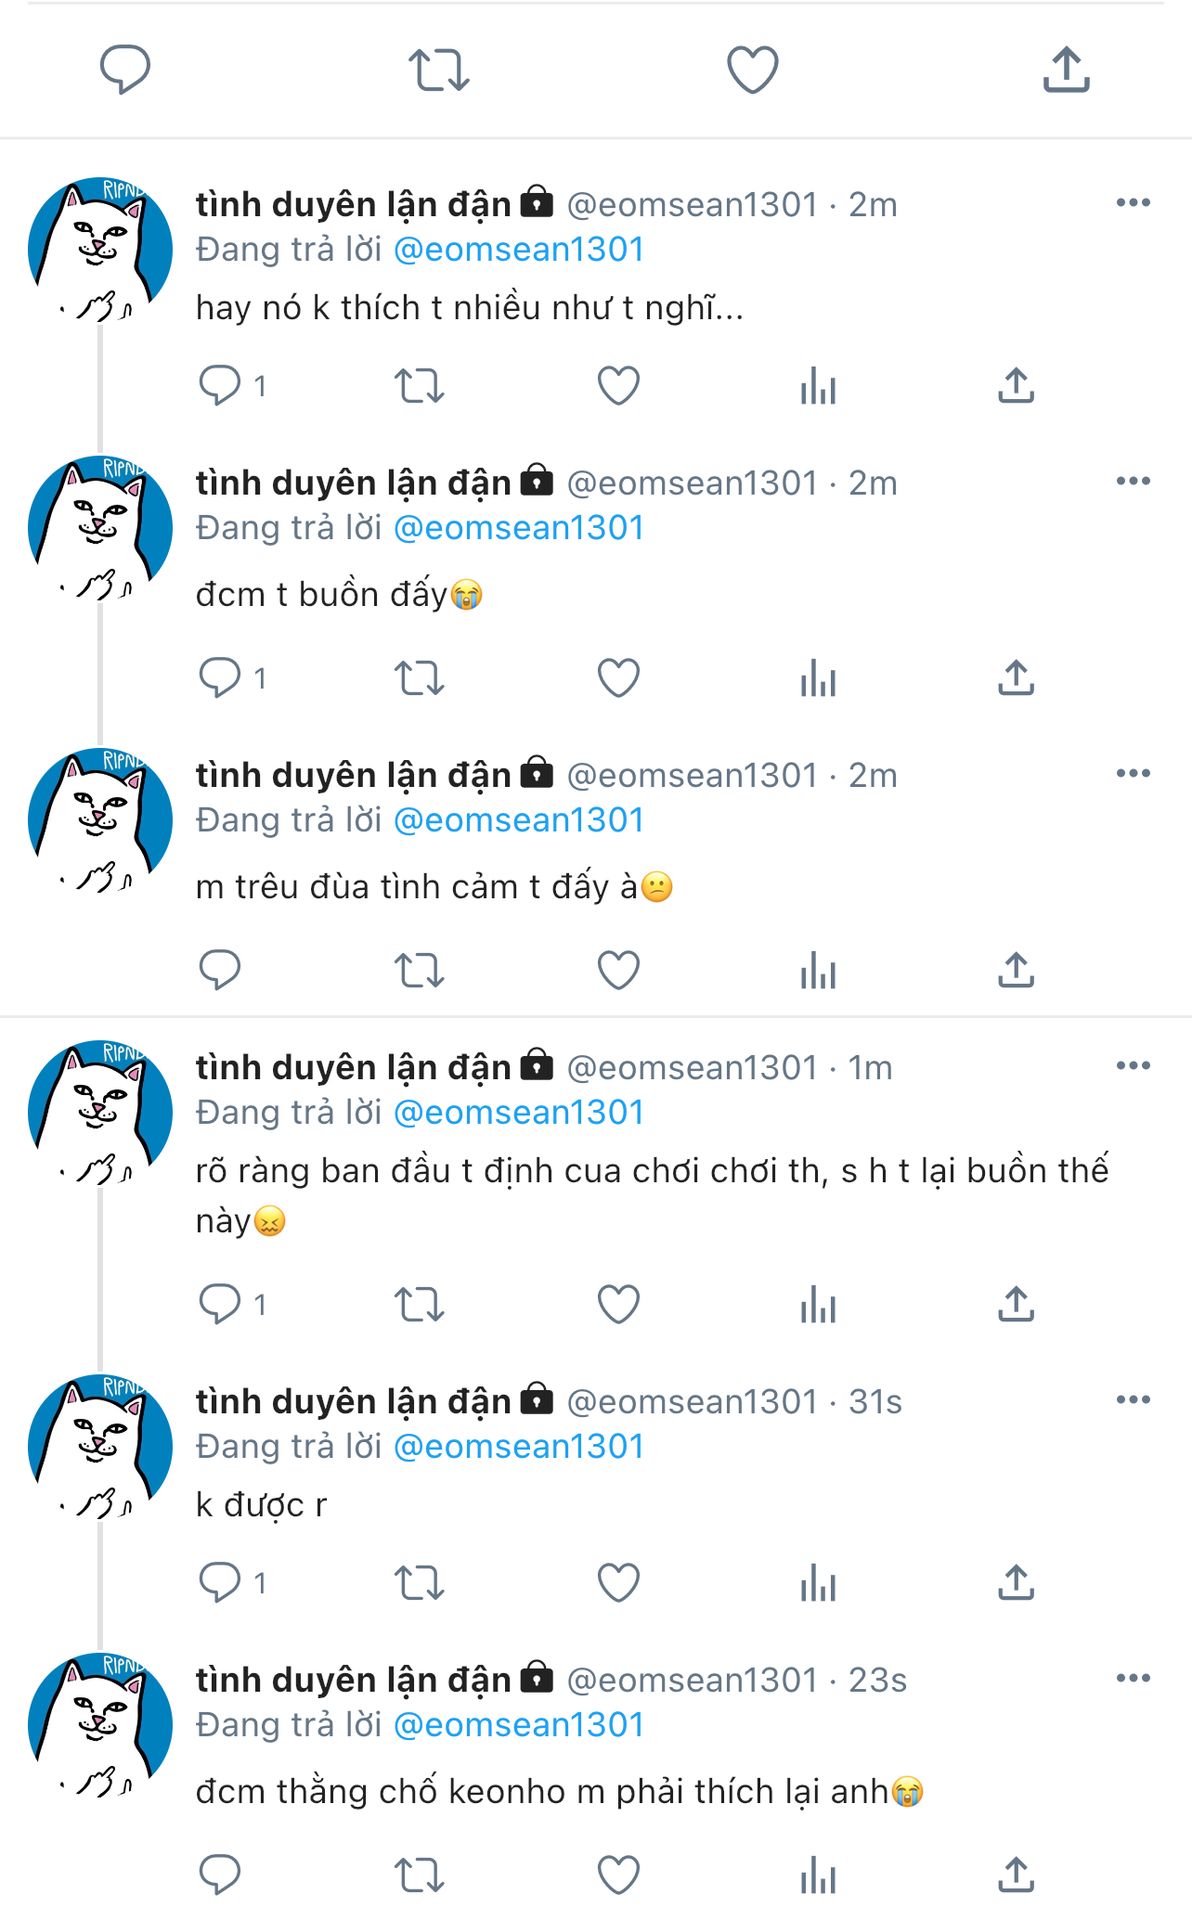Toggle like on the 'thằng chó keonho' tweet
Image resolution: width=1192 pixels, height=1920 pixels.
618,1875
